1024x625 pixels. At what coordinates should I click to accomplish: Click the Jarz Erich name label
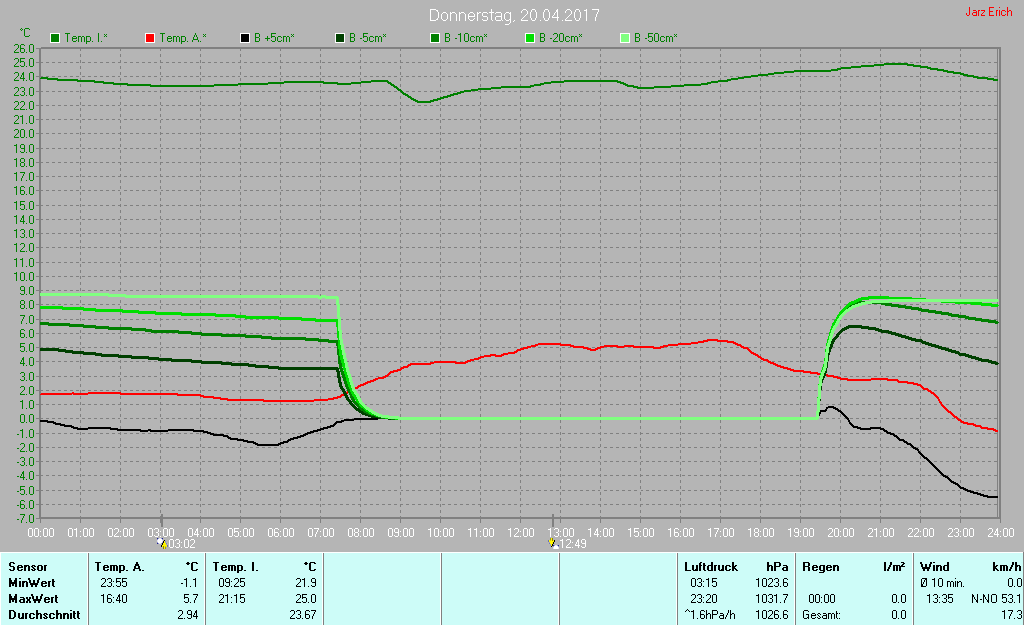pos(989,12)
